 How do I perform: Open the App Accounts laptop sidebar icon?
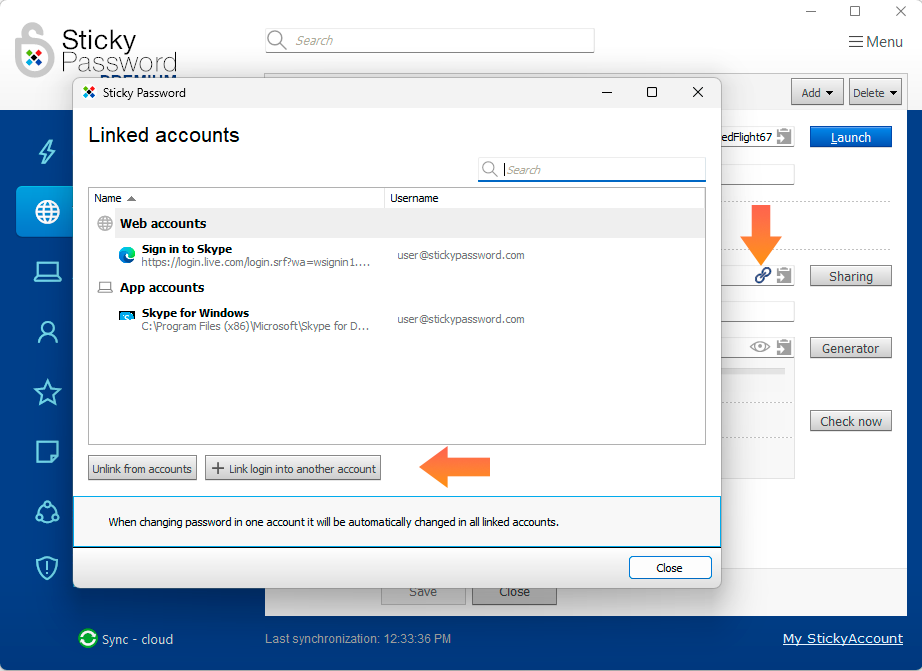click(x=47, y=272)
